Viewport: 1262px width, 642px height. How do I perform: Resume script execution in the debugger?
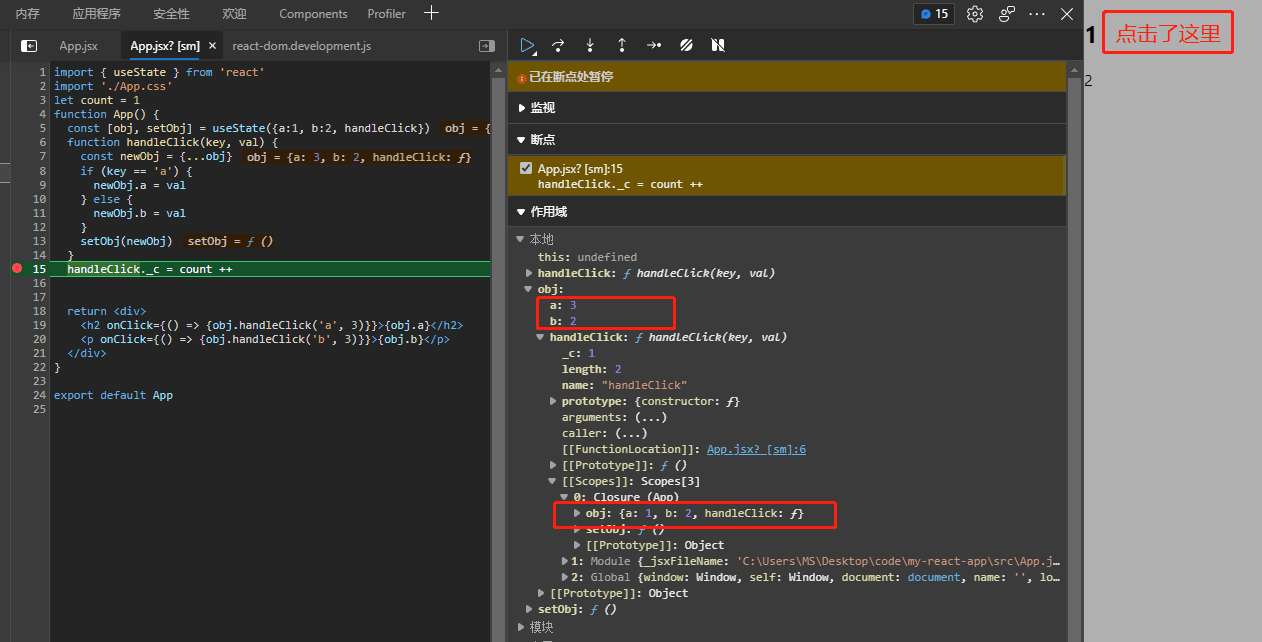[x=527, y=45]
